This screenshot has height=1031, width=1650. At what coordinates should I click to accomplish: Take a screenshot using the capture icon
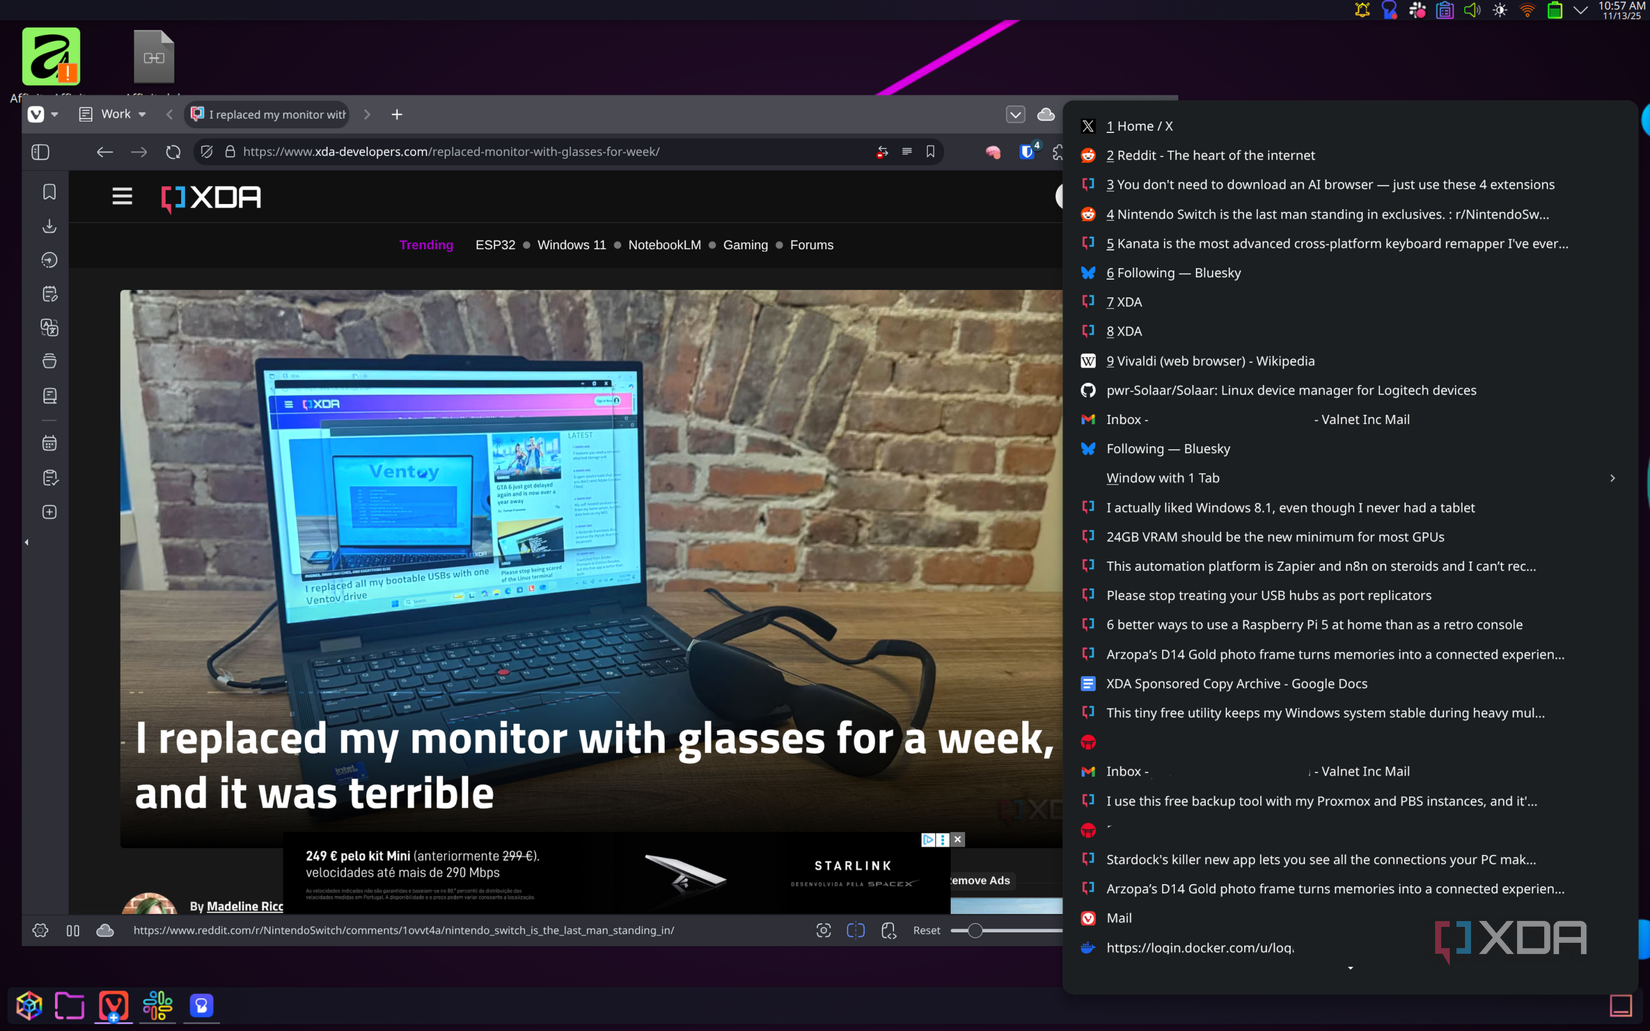[x=823, y=930]
